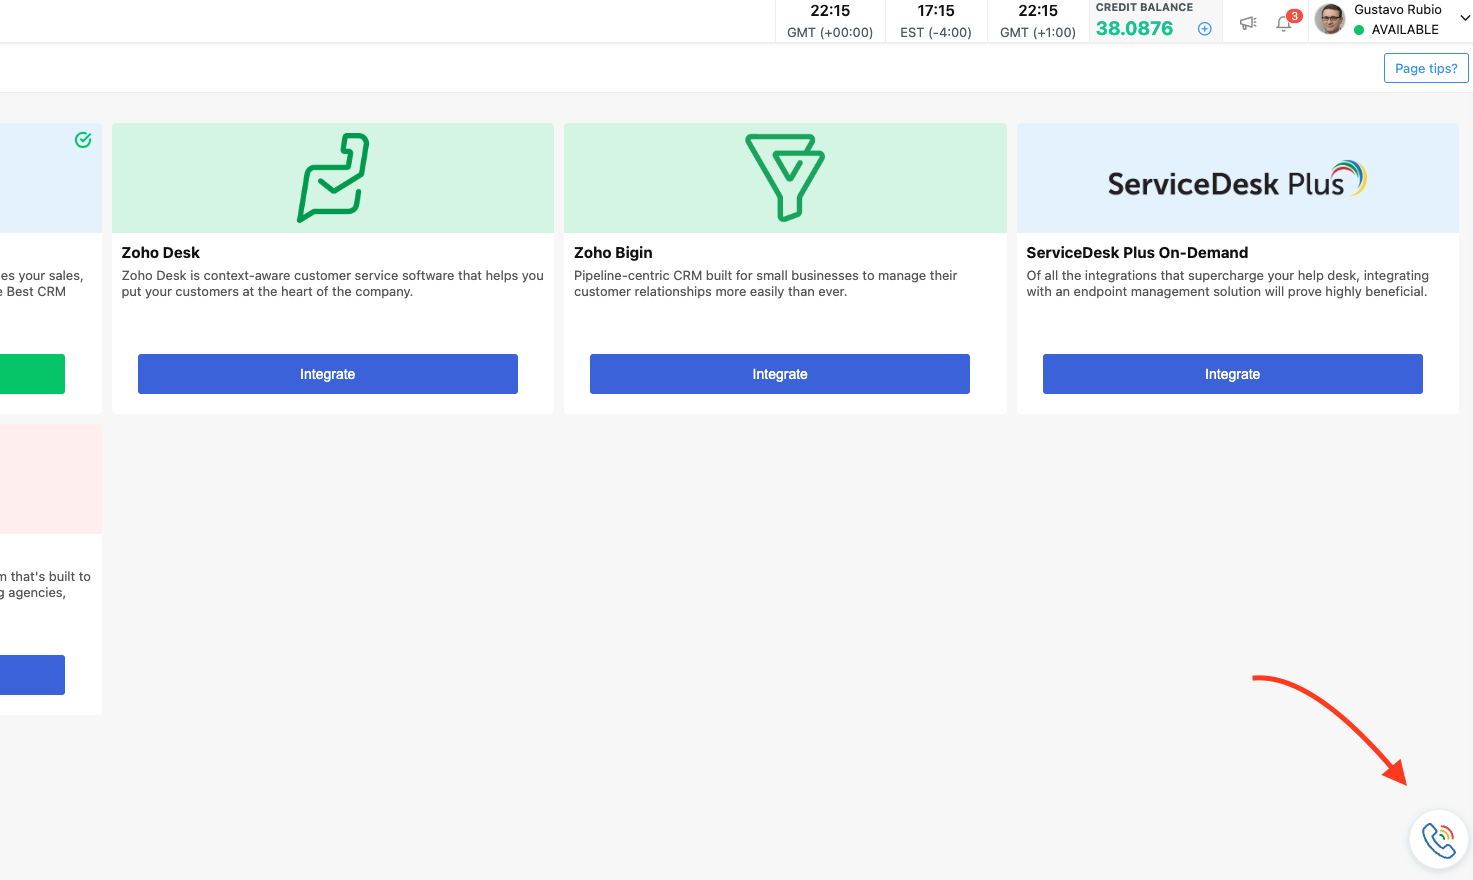
Task: Click the Zoho Desk title
Action: tap(161, 253)
